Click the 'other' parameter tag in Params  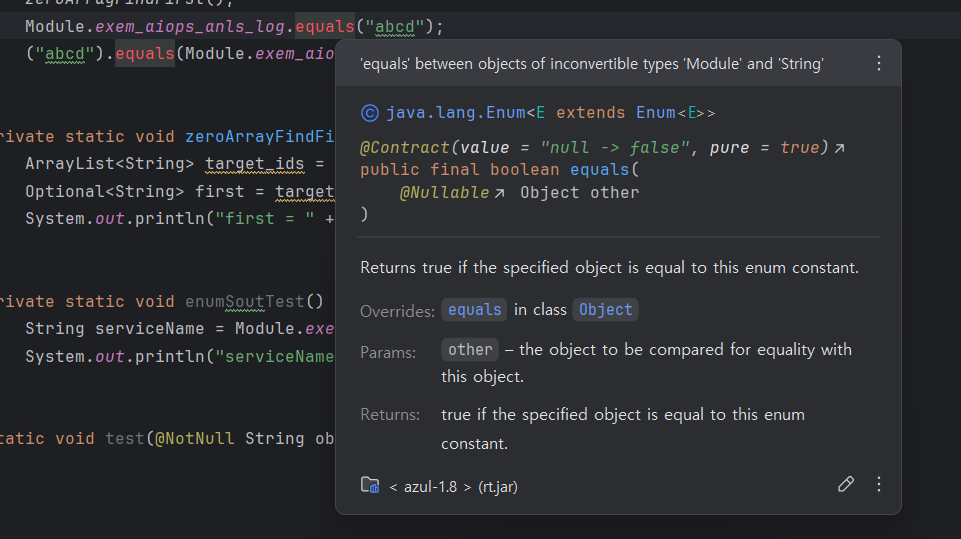point(470,350)
